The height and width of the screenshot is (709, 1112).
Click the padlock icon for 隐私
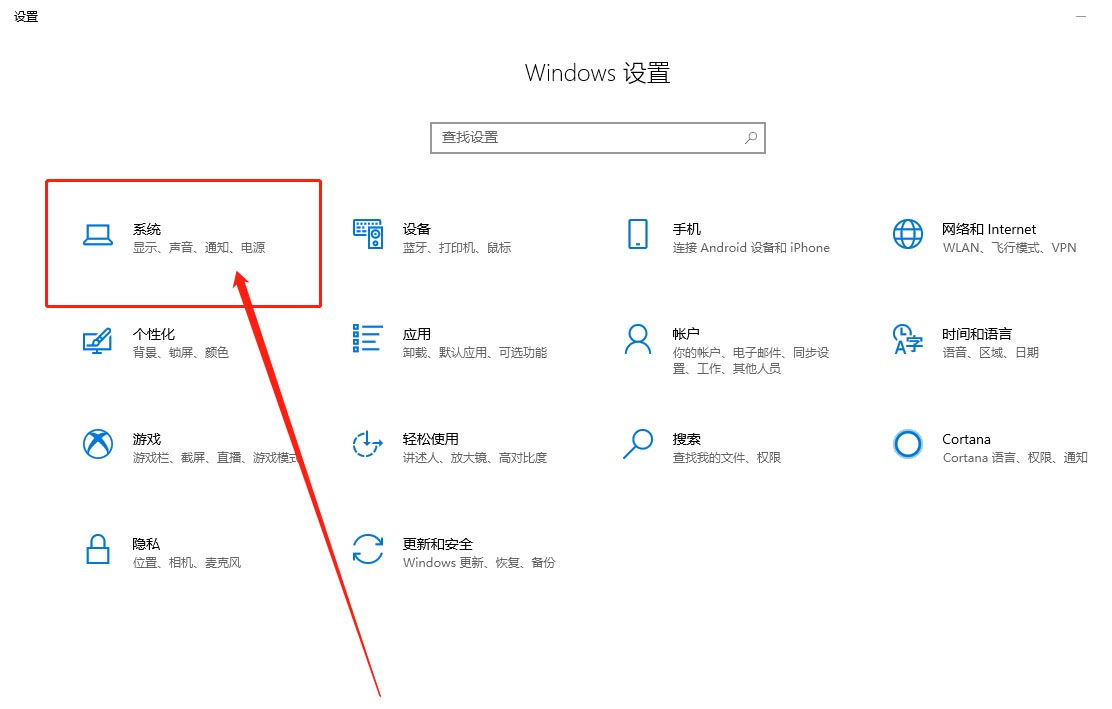coord(97,550)
